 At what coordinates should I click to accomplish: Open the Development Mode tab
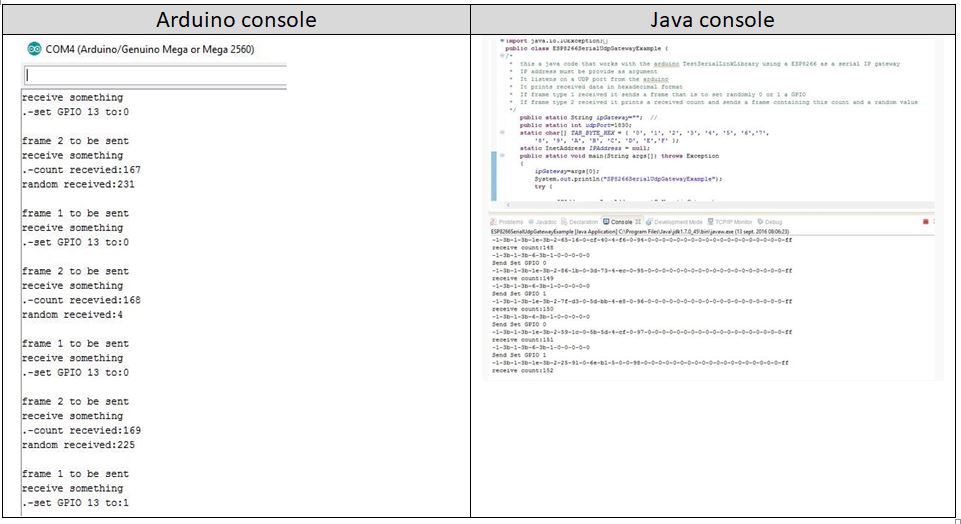click(674, 222)
